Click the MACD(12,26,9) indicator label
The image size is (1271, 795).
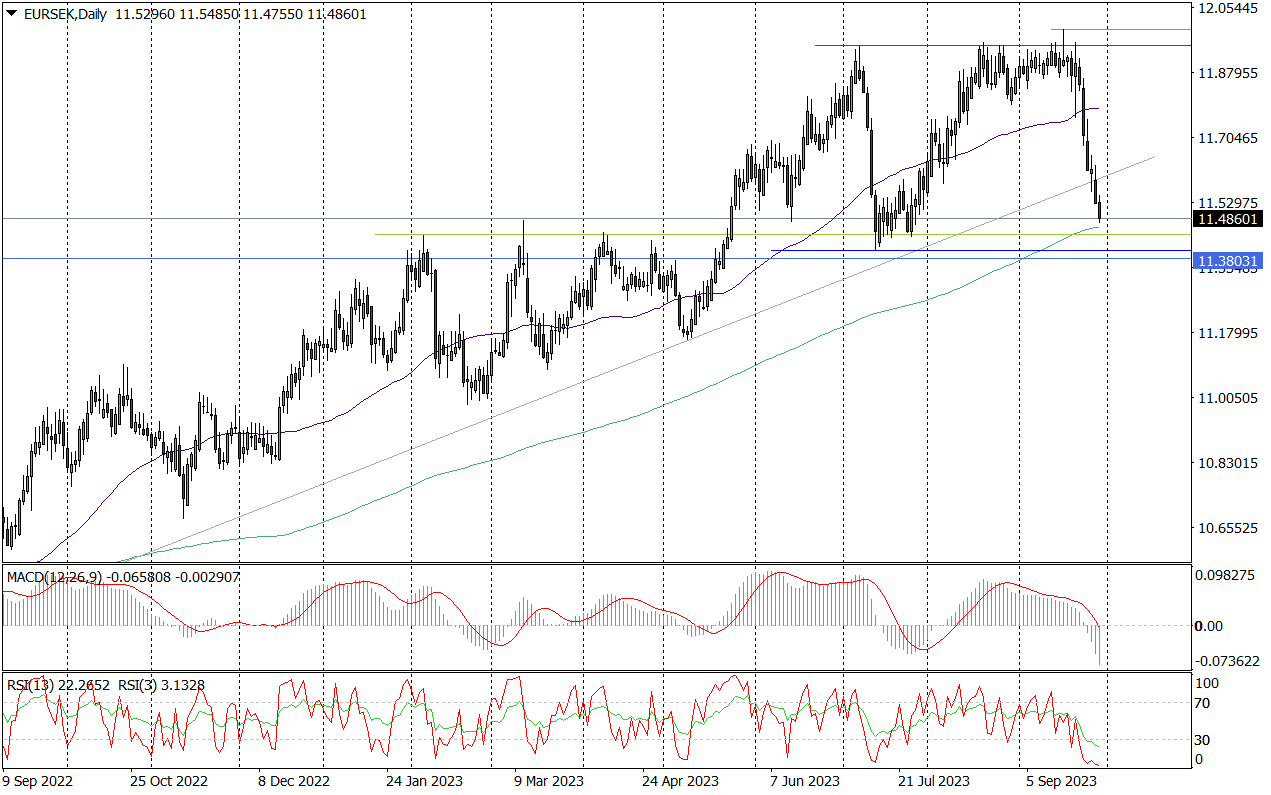point(55,578)
